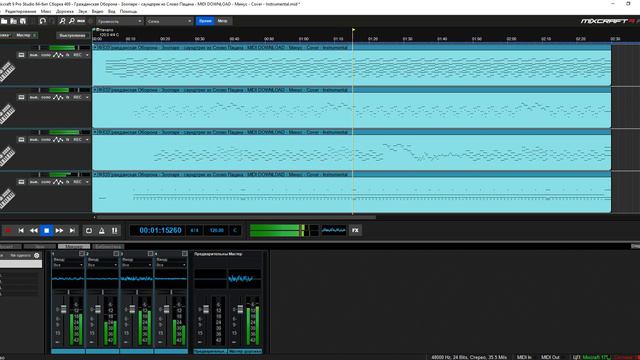Image resolution: width=640 pixels, height=360 pixels.
Task: Mute the first track
Action: pyautogui.click(x=34, y=55)
